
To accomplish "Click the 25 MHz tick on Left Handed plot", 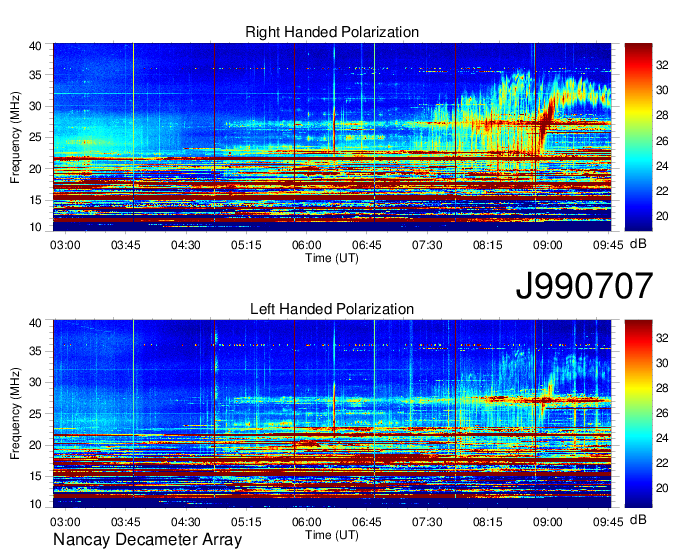I will pyautogui.click(x=35, y=414).
